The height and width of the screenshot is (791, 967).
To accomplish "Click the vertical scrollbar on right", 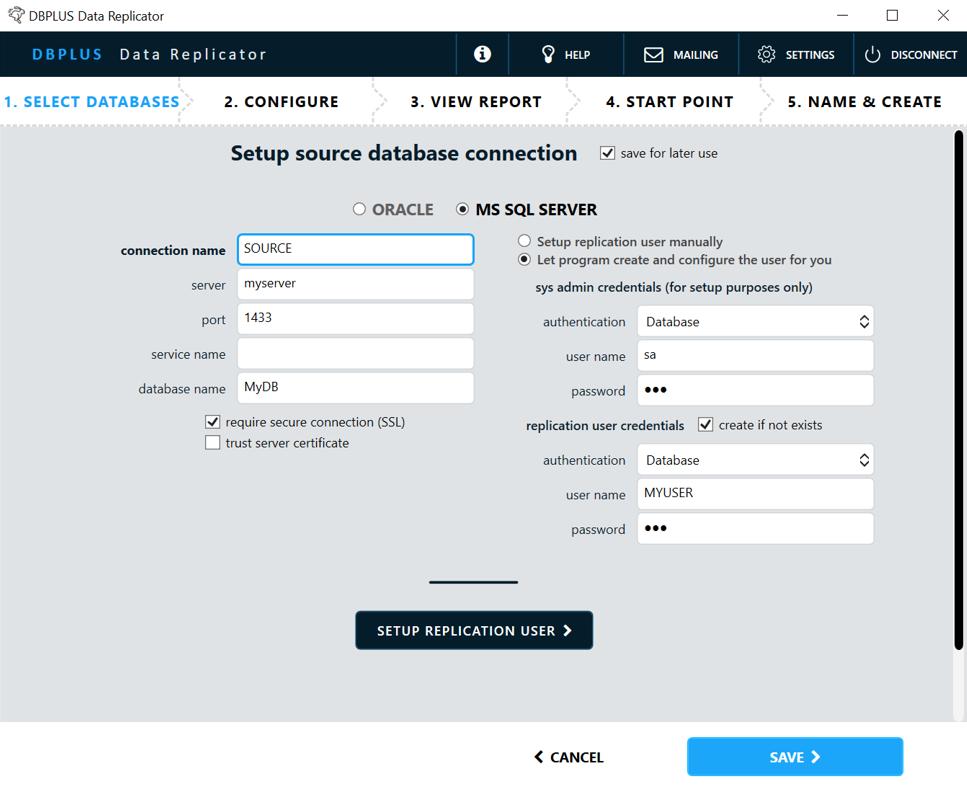I will click(958, 390).
